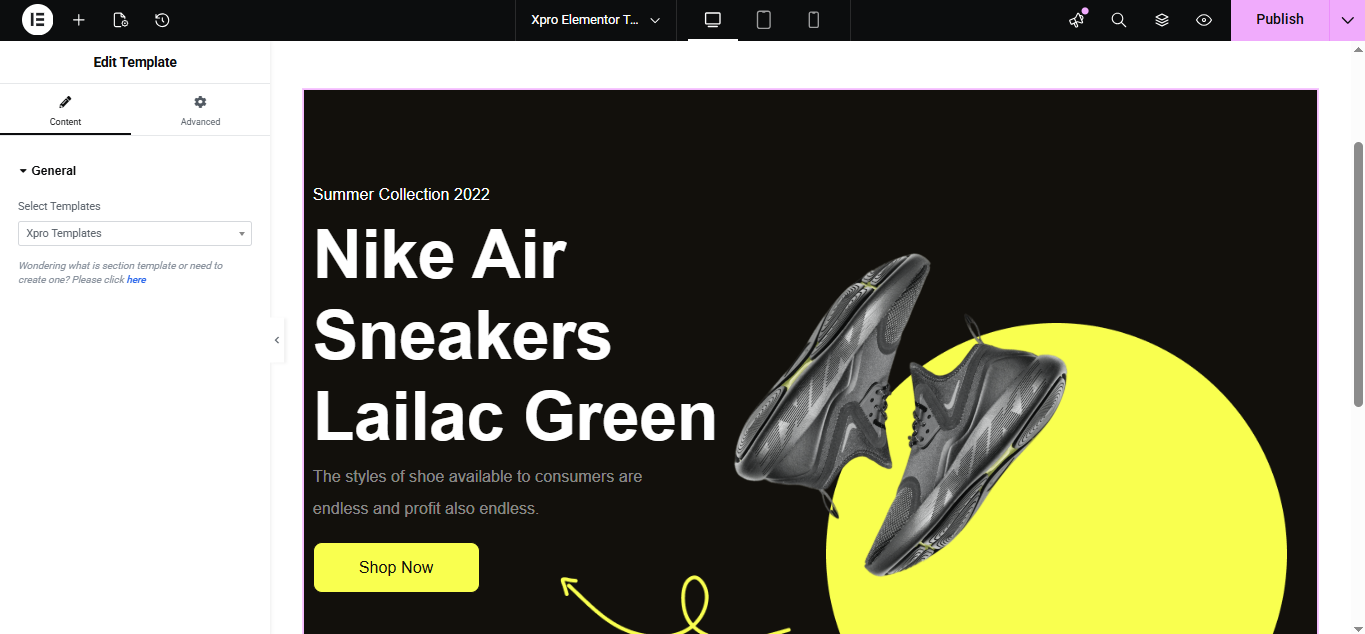Screen dimensions: 1365x634
Task: Switch to desktop device view
Action: coord(713,20)
